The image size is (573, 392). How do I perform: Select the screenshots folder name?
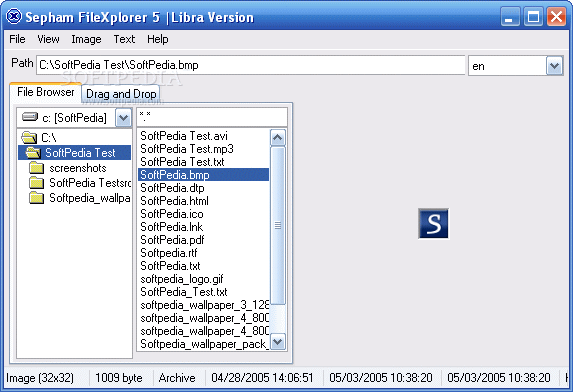tap(78, 168)
